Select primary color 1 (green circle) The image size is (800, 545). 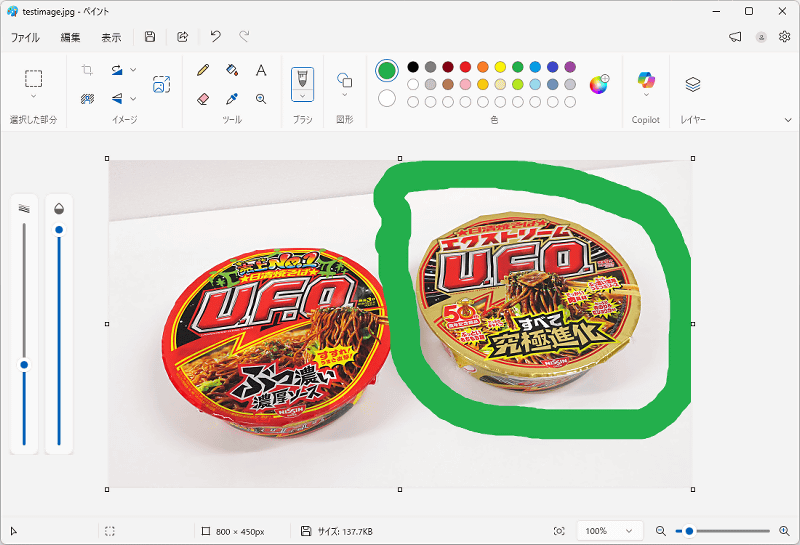(x=387, y=70)
